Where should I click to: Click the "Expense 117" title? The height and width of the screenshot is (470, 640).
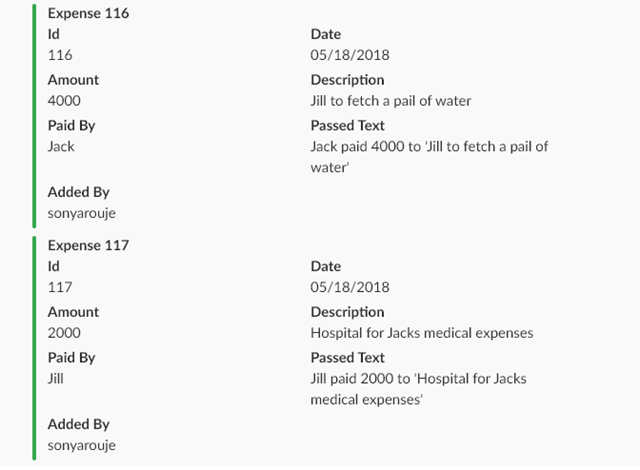point(88,245)
